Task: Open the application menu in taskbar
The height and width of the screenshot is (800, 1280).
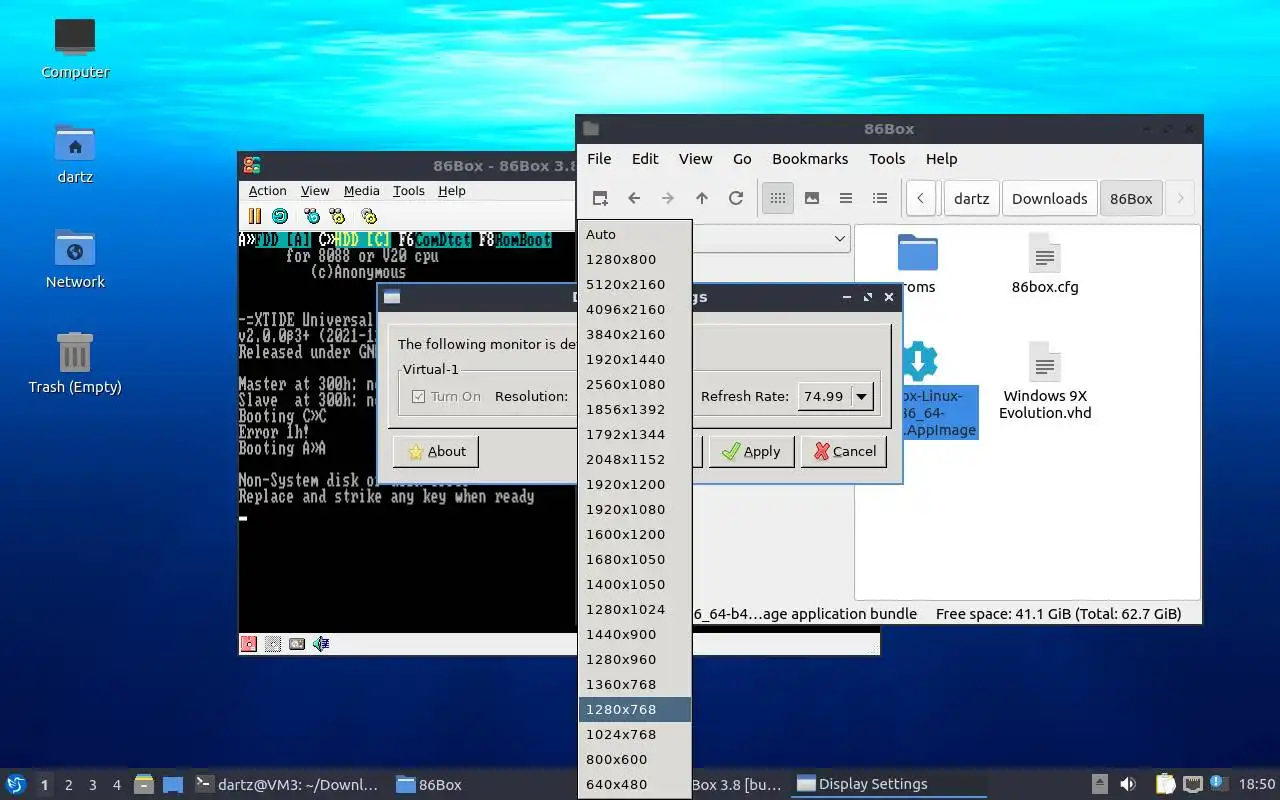Action: 15,784
